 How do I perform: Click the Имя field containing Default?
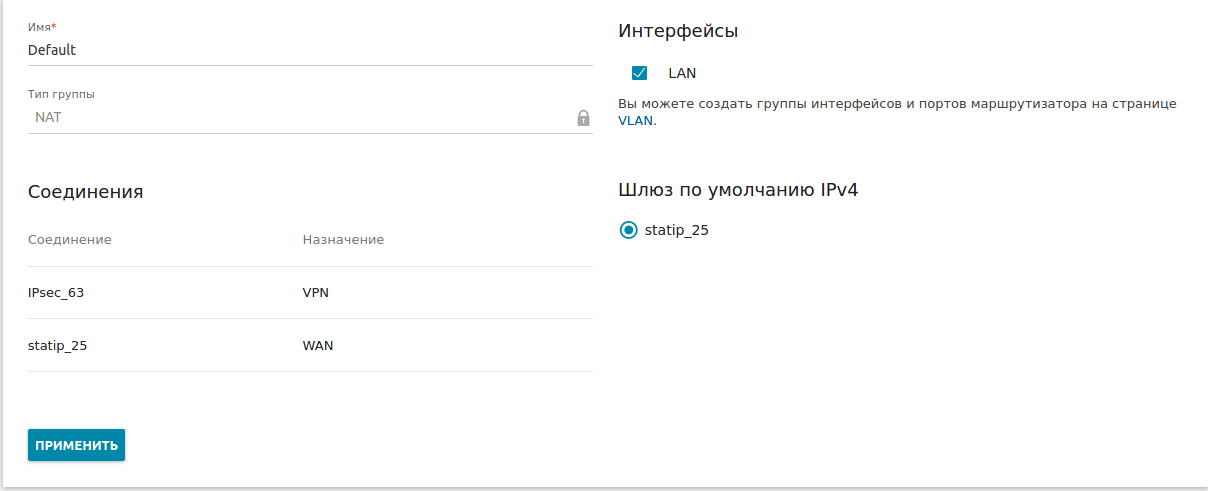tap(300, 50)
